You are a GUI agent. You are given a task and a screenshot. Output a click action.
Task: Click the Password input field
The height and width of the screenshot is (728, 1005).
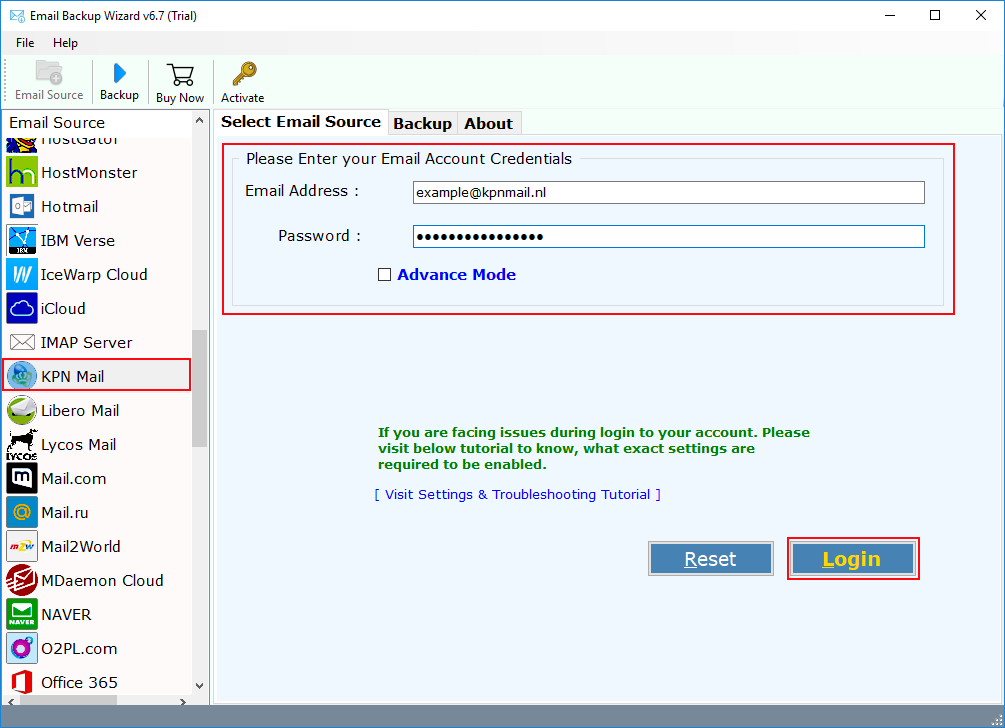[x=669, y=236]
